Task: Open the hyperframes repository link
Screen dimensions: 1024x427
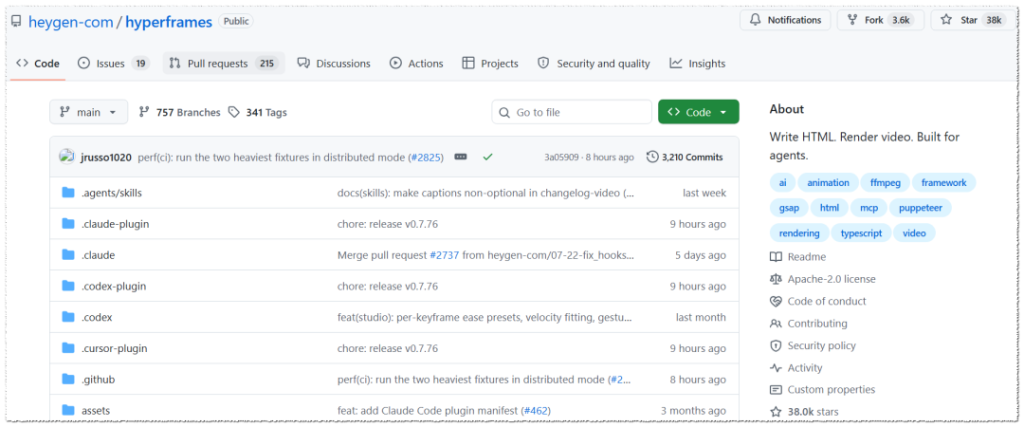Action: pyautogui.click(x=169, y=22)
